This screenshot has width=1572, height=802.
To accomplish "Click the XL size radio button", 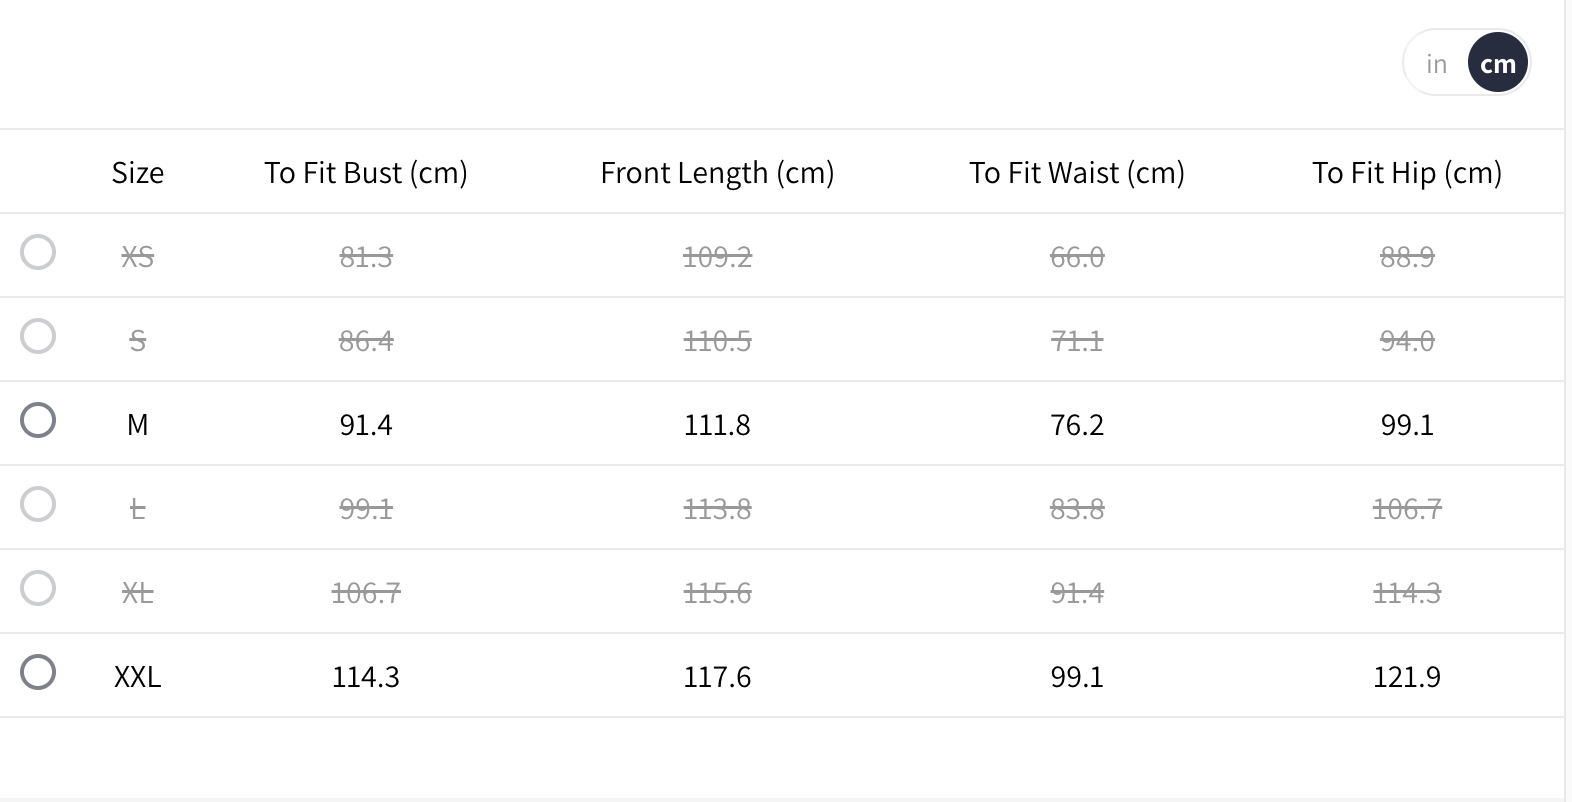I will [x=38, y=588].
